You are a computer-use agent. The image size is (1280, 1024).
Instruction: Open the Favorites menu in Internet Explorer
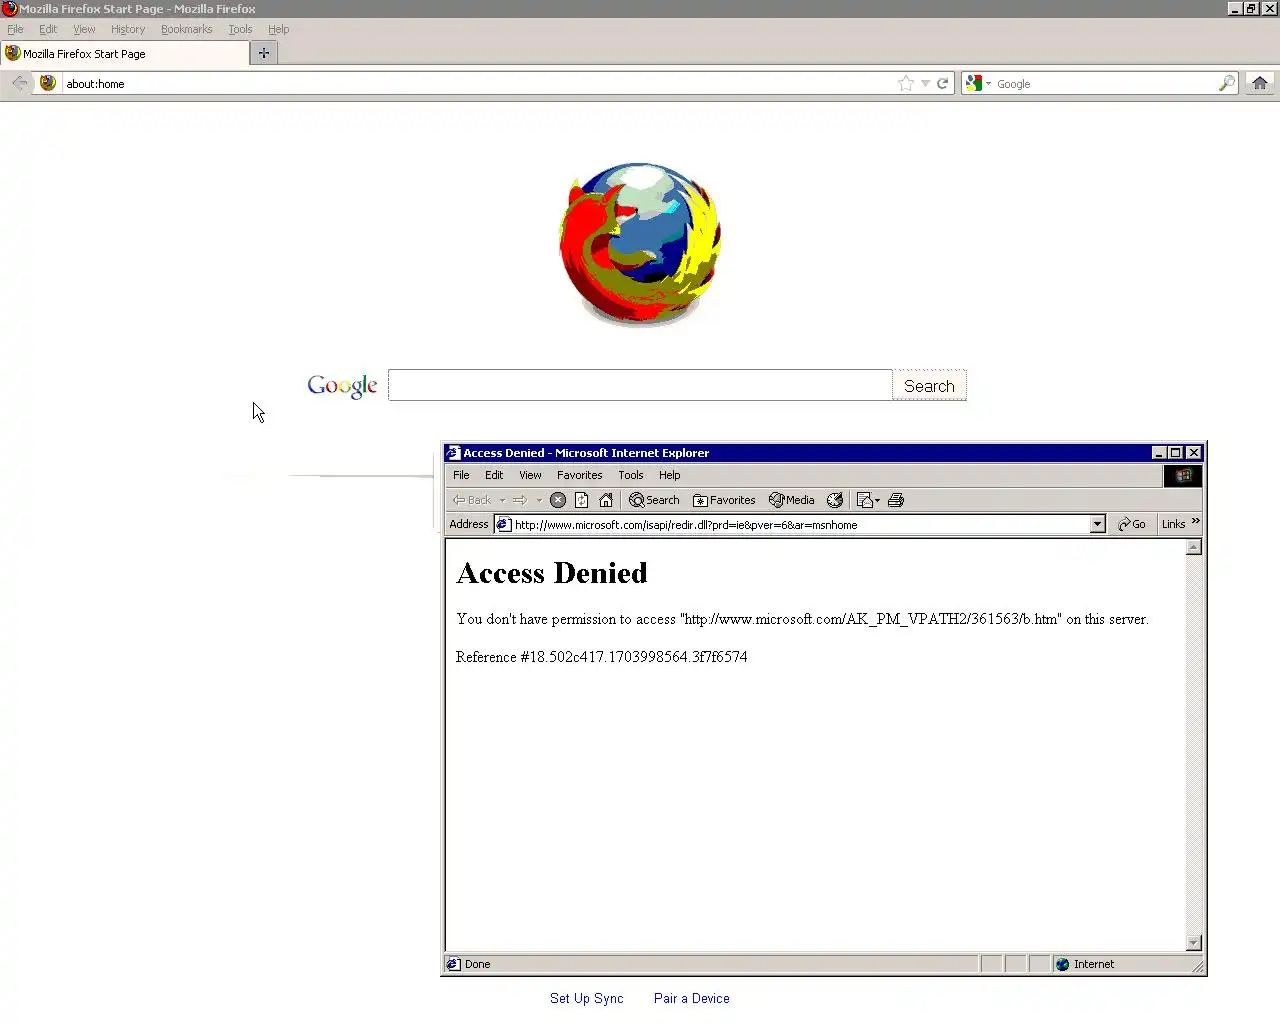pos(580,475)
